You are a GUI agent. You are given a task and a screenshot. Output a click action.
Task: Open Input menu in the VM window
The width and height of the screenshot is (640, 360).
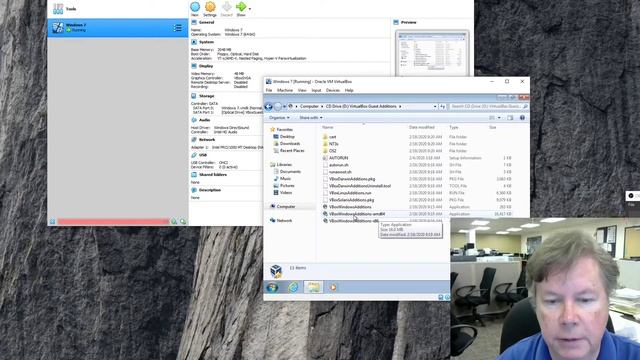(316, 90)
